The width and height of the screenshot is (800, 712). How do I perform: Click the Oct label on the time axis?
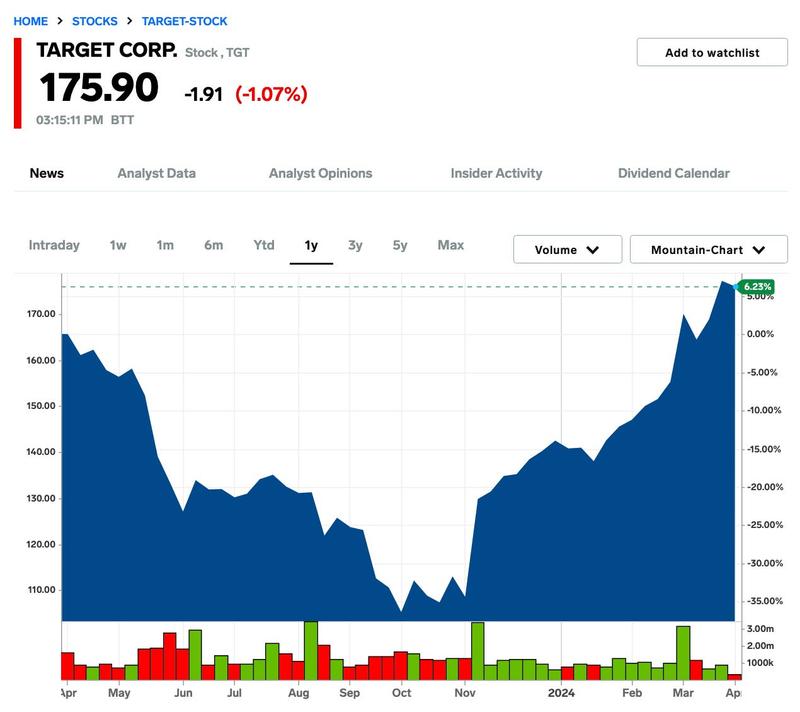pyautogui.click(x=402, y=693)
